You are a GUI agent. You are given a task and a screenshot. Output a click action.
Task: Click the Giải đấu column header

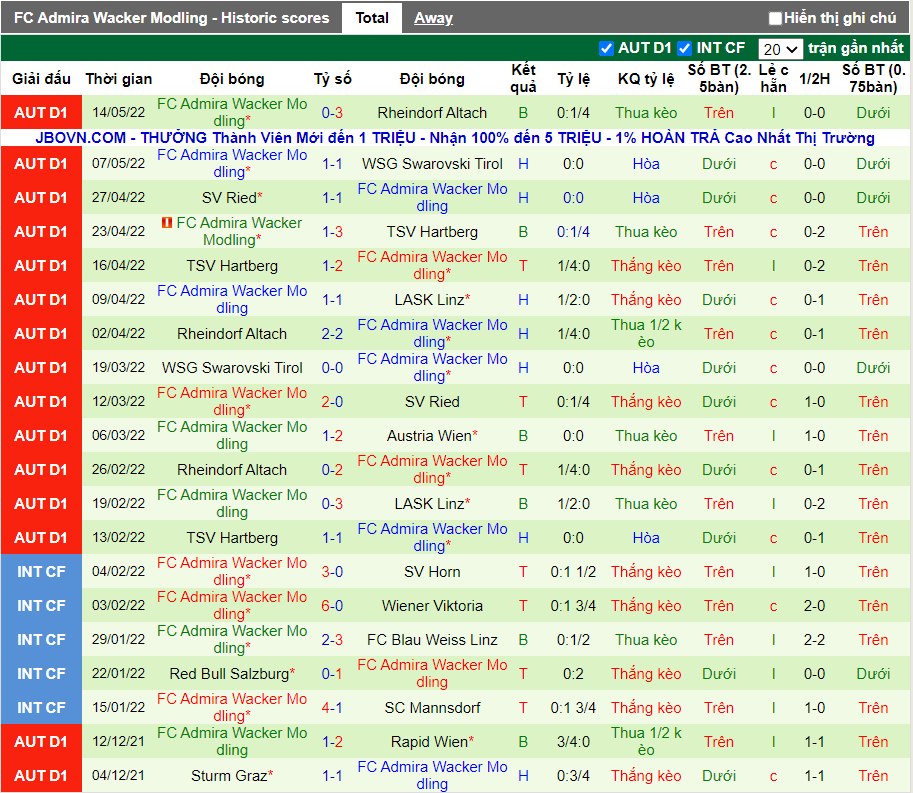tap(41, 79)
